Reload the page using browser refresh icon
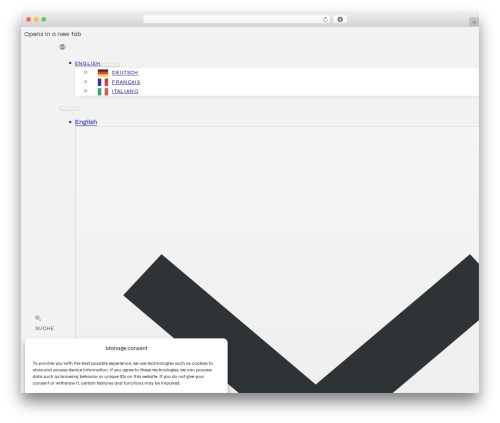 point(325,19)
